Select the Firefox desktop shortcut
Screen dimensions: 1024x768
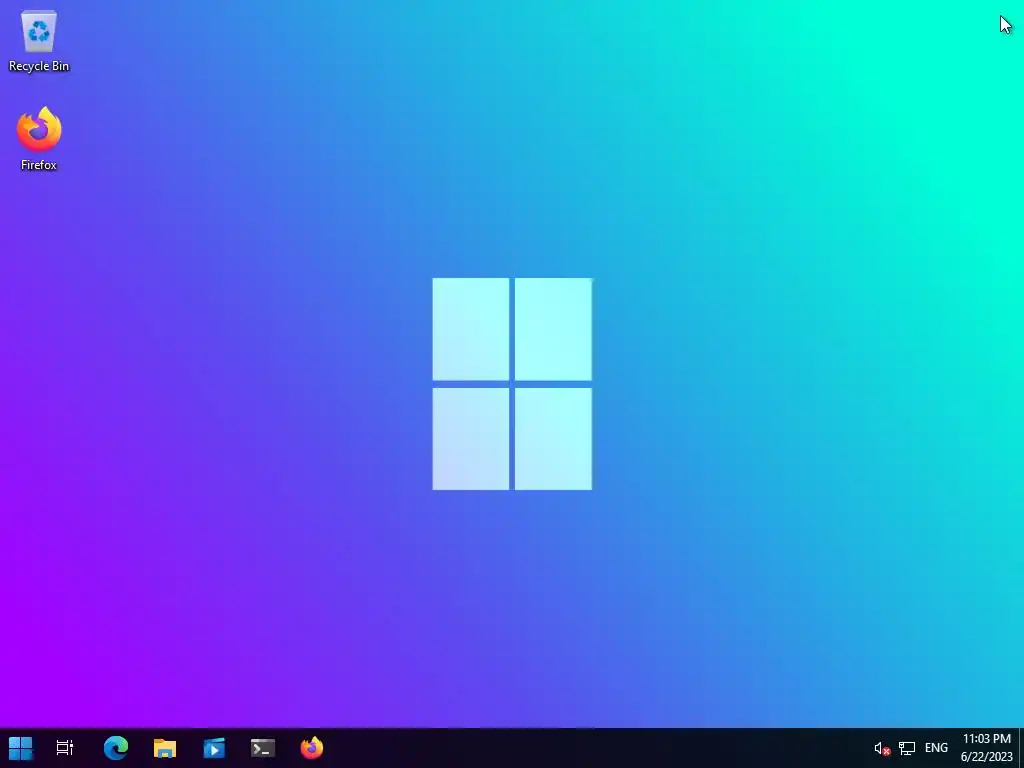[x=39, y=139]
